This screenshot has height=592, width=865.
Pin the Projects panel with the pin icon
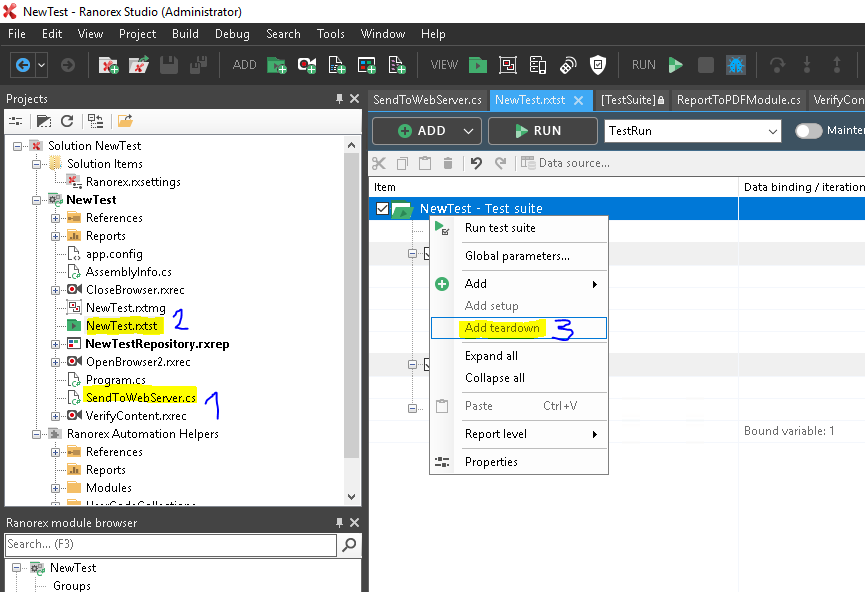coord(339,99)
